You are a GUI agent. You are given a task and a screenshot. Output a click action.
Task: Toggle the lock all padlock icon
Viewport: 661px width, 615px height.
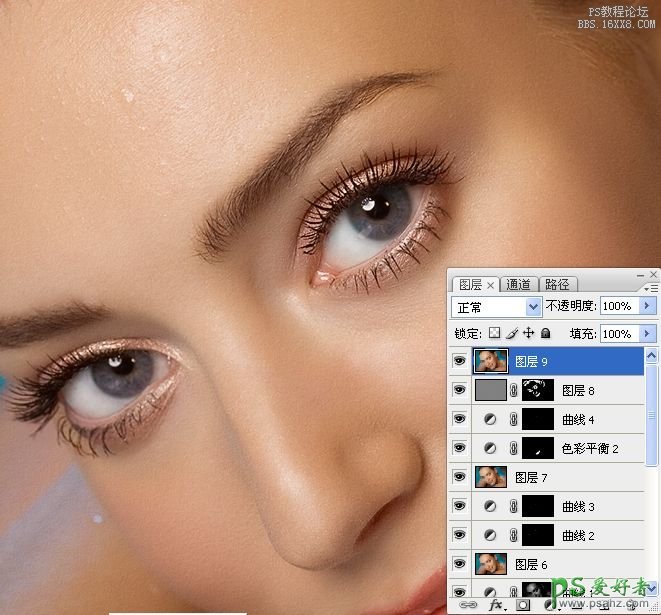pyautogui.click(x=545, y=333)
